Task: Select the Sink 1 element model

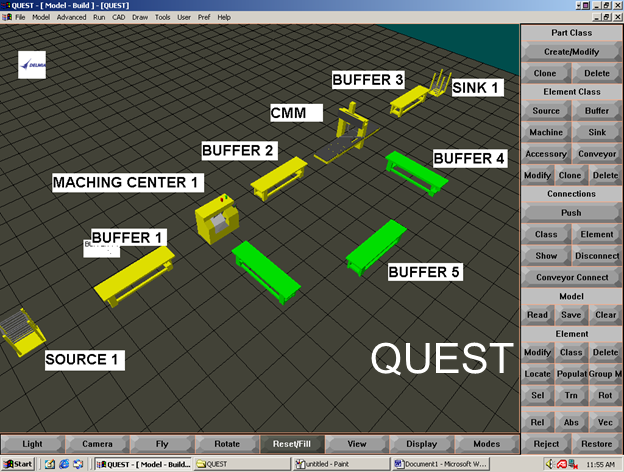Action: [x=440, y=84]
